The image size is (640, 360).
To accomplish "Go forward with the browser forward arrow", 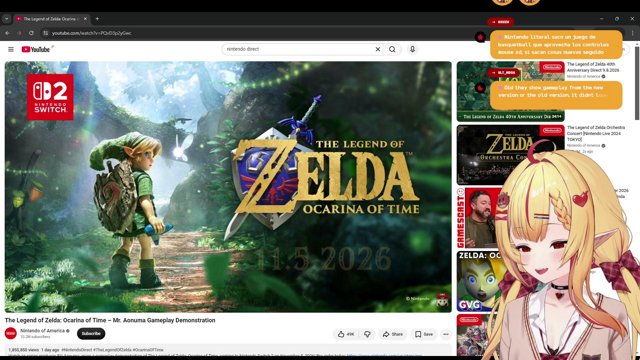I will tap(19, 33).
